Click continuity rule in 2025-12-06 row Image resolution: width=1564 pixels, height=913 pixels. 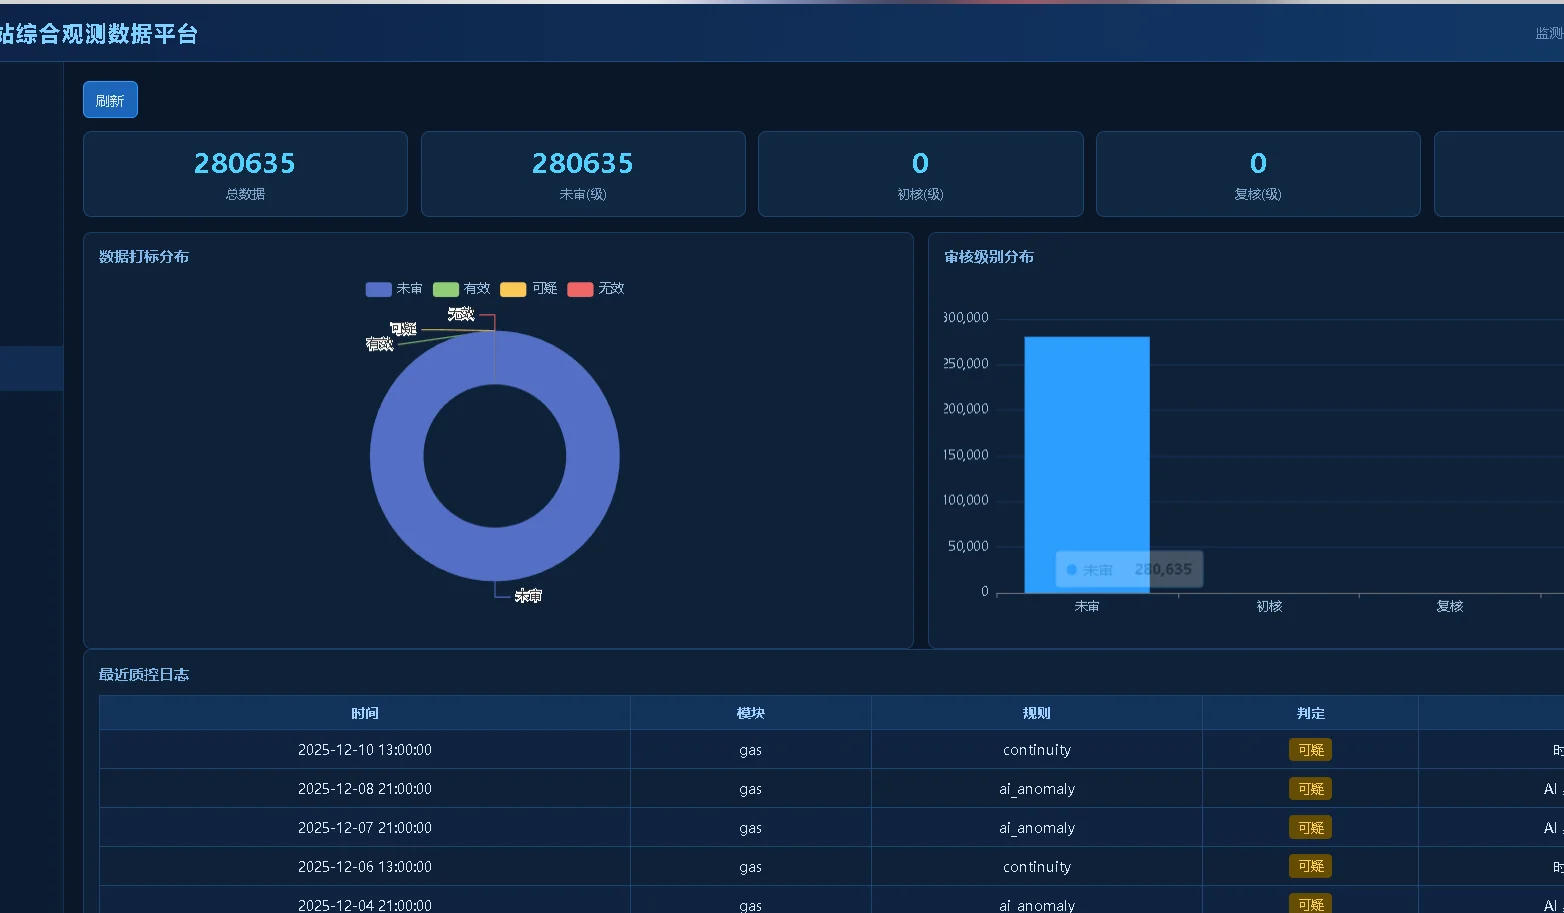tap(1037, 867)
